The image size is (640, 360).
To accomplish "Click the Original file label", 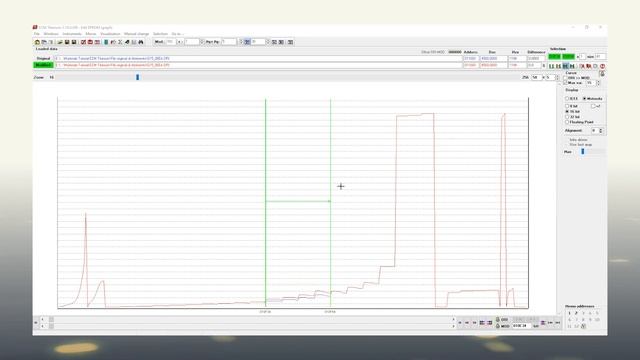I will tap(43, 58).
